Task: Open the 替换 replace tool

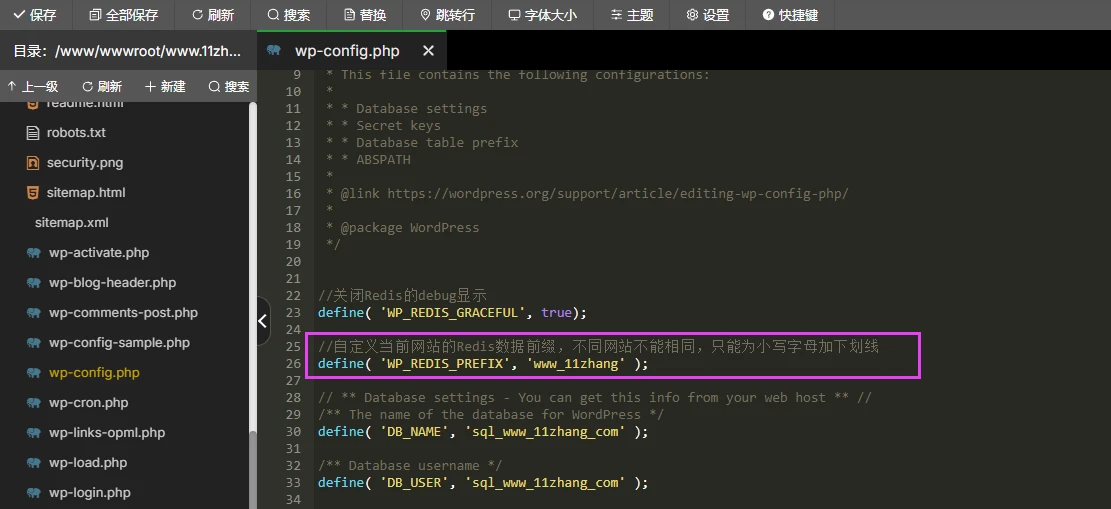Action: [x=365, y=15]
